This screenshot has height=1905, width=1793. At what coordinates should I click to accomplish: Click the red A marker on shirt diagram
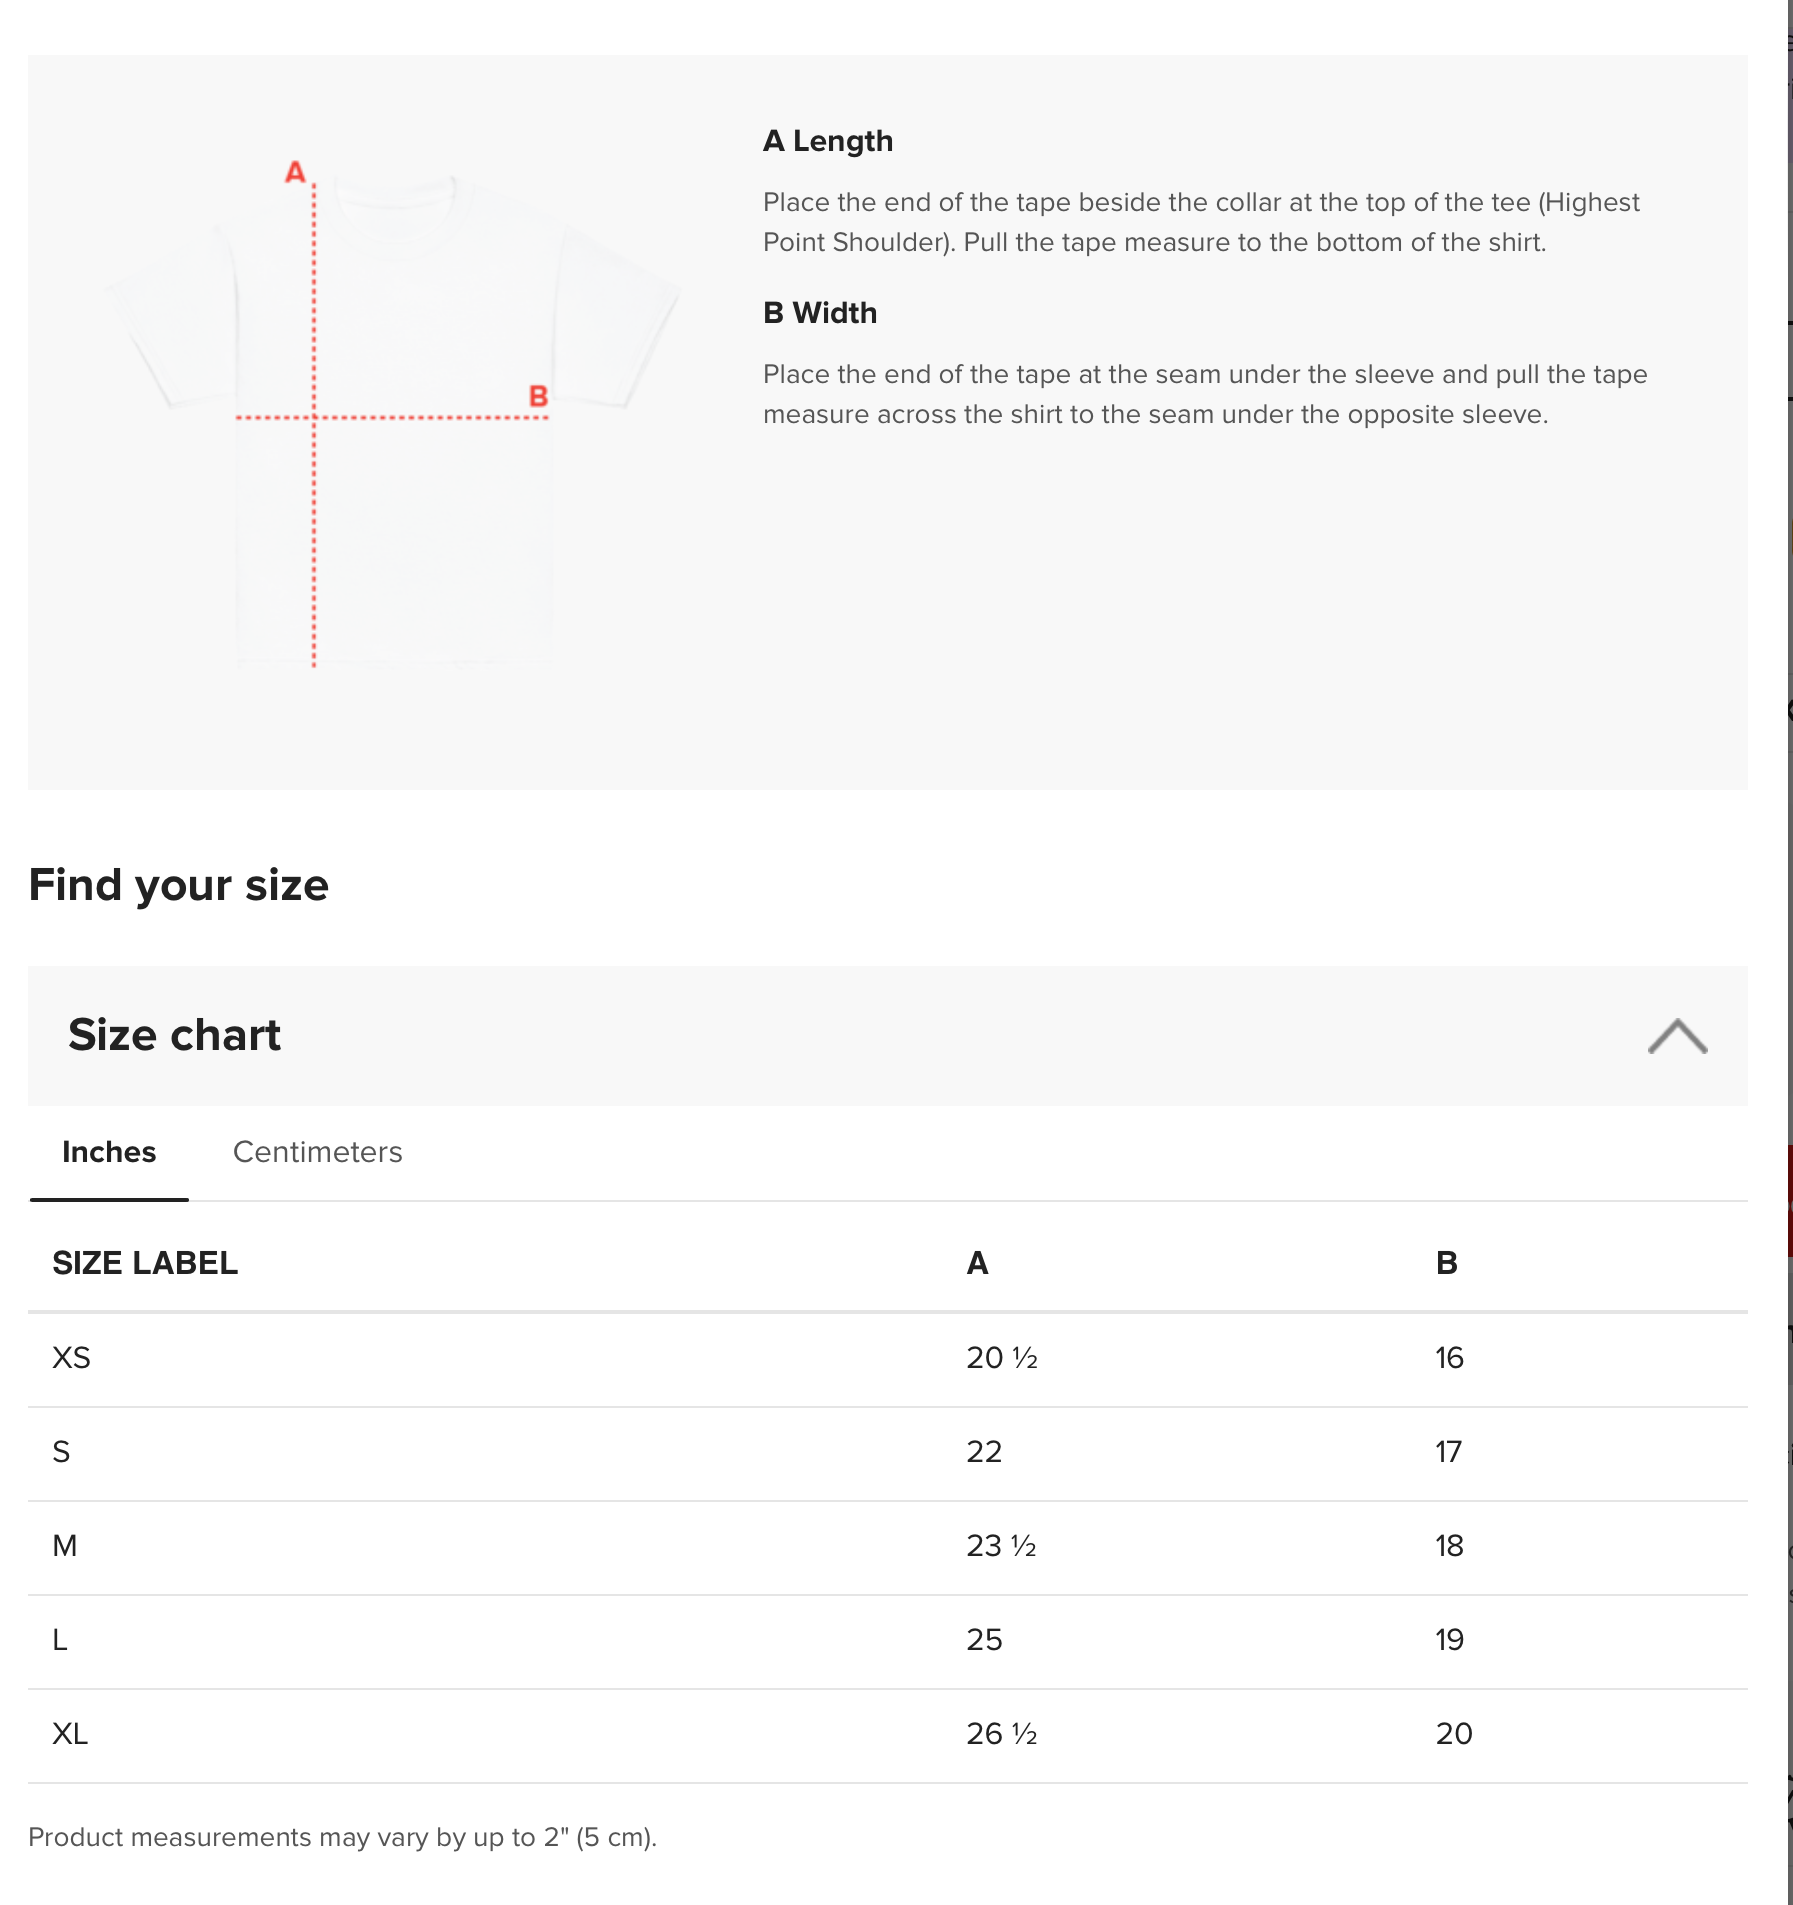pos(295,172)
